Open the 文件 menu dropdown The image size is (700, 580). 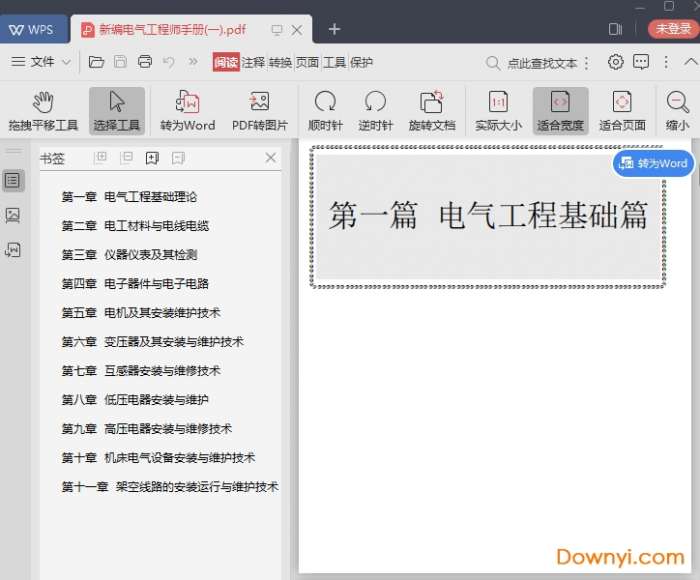[x=41, y=62]
